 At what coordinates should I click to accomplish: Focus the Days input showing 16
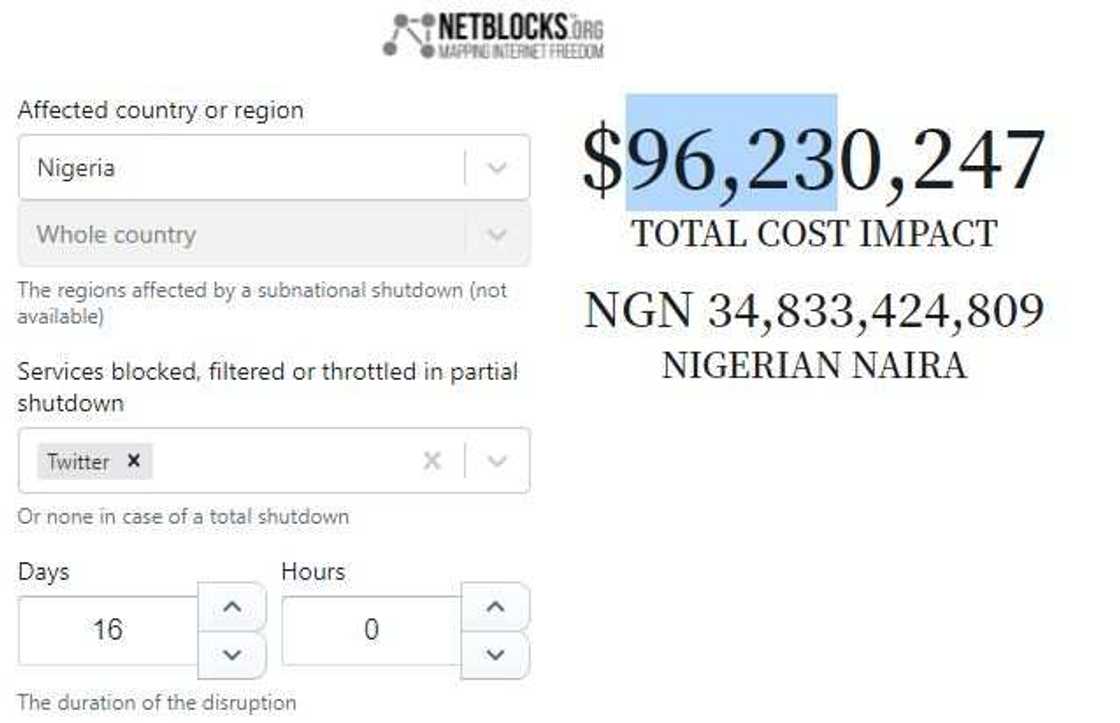[x=108, y=630]
